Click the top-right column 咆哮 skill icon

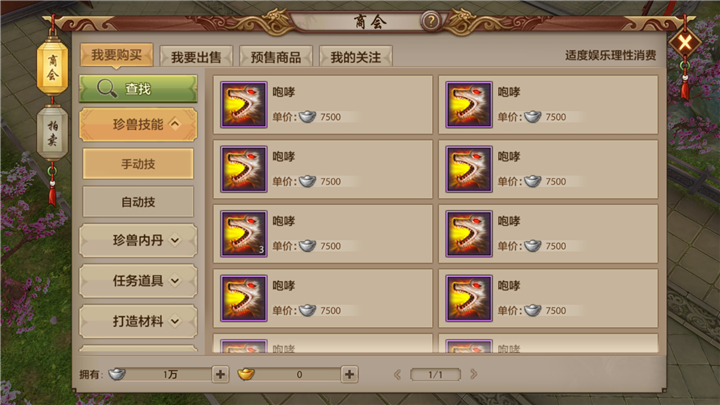(x=469, y=105)
